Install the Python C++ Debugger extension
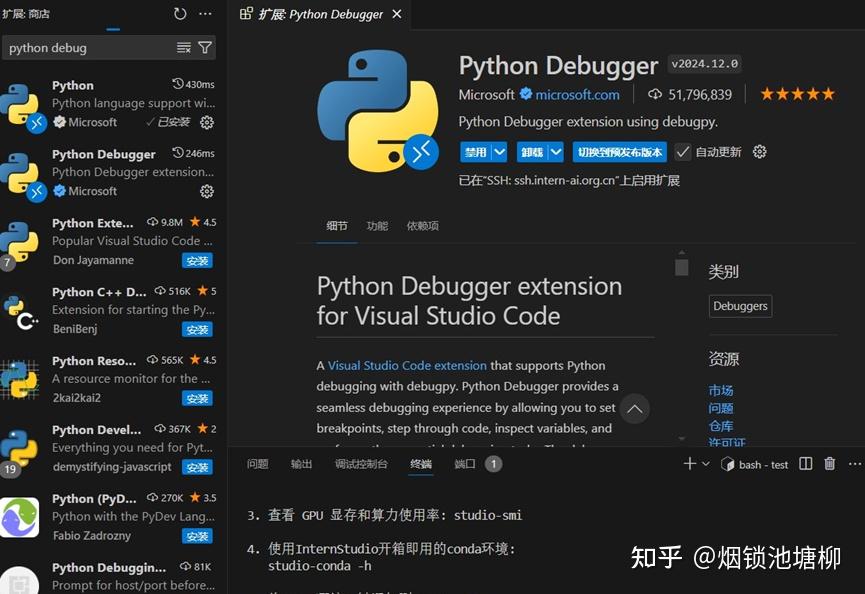 (x=197, y=330)
